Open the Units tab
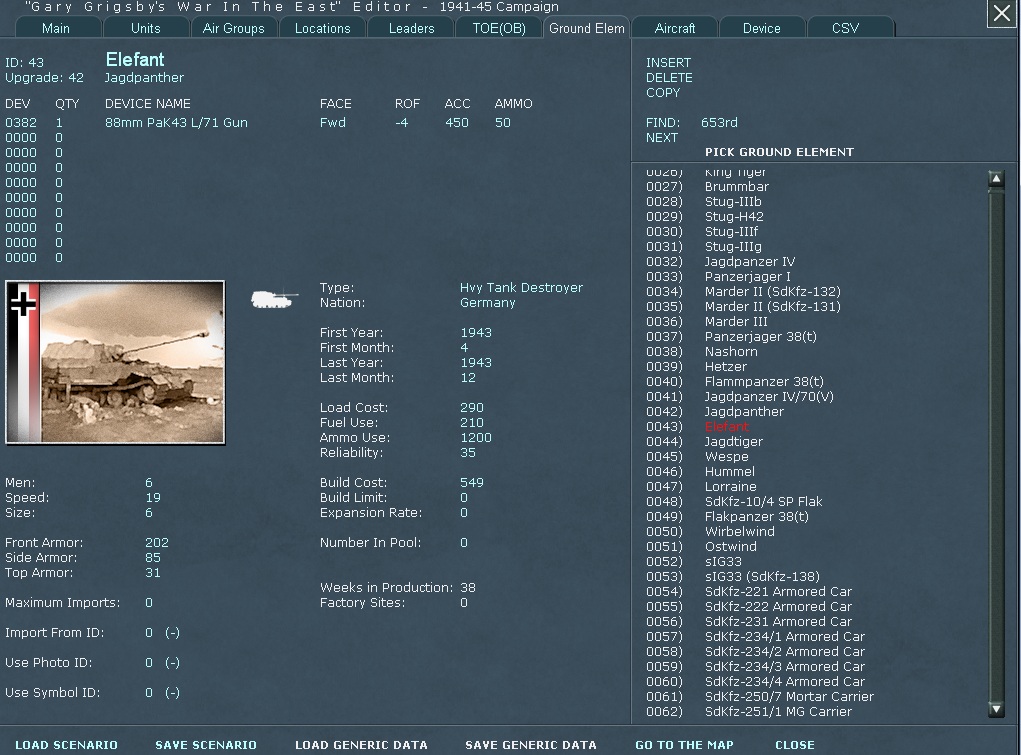 (145, 28)
